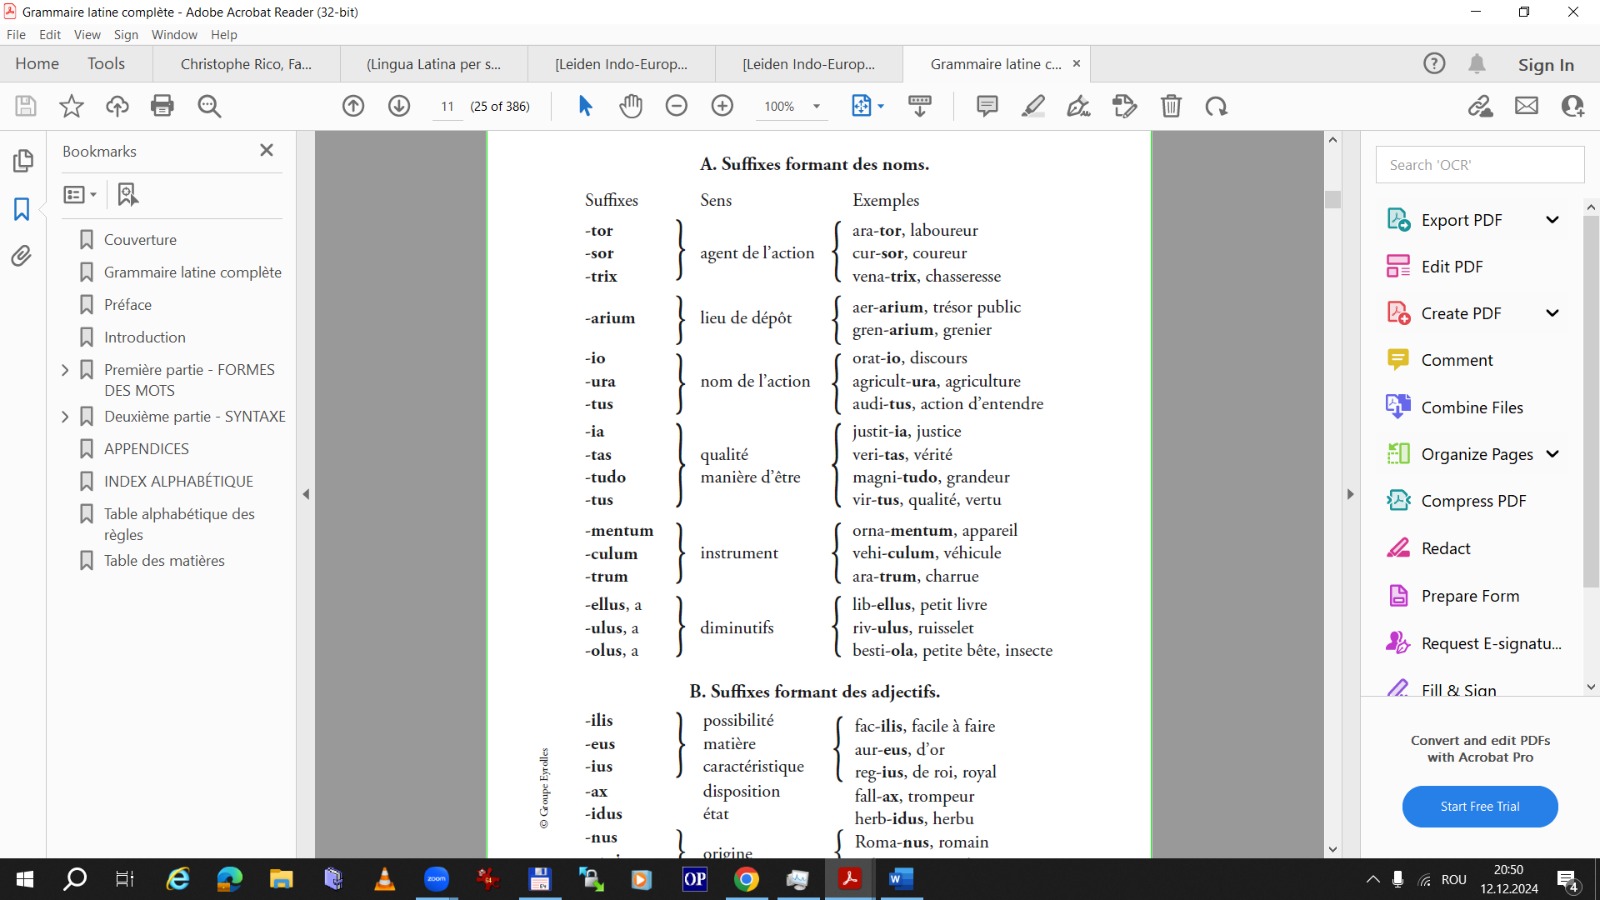This screenshot has height=900, width=1600.
Task: Click the fit page view icon
Action: [861, 106]
